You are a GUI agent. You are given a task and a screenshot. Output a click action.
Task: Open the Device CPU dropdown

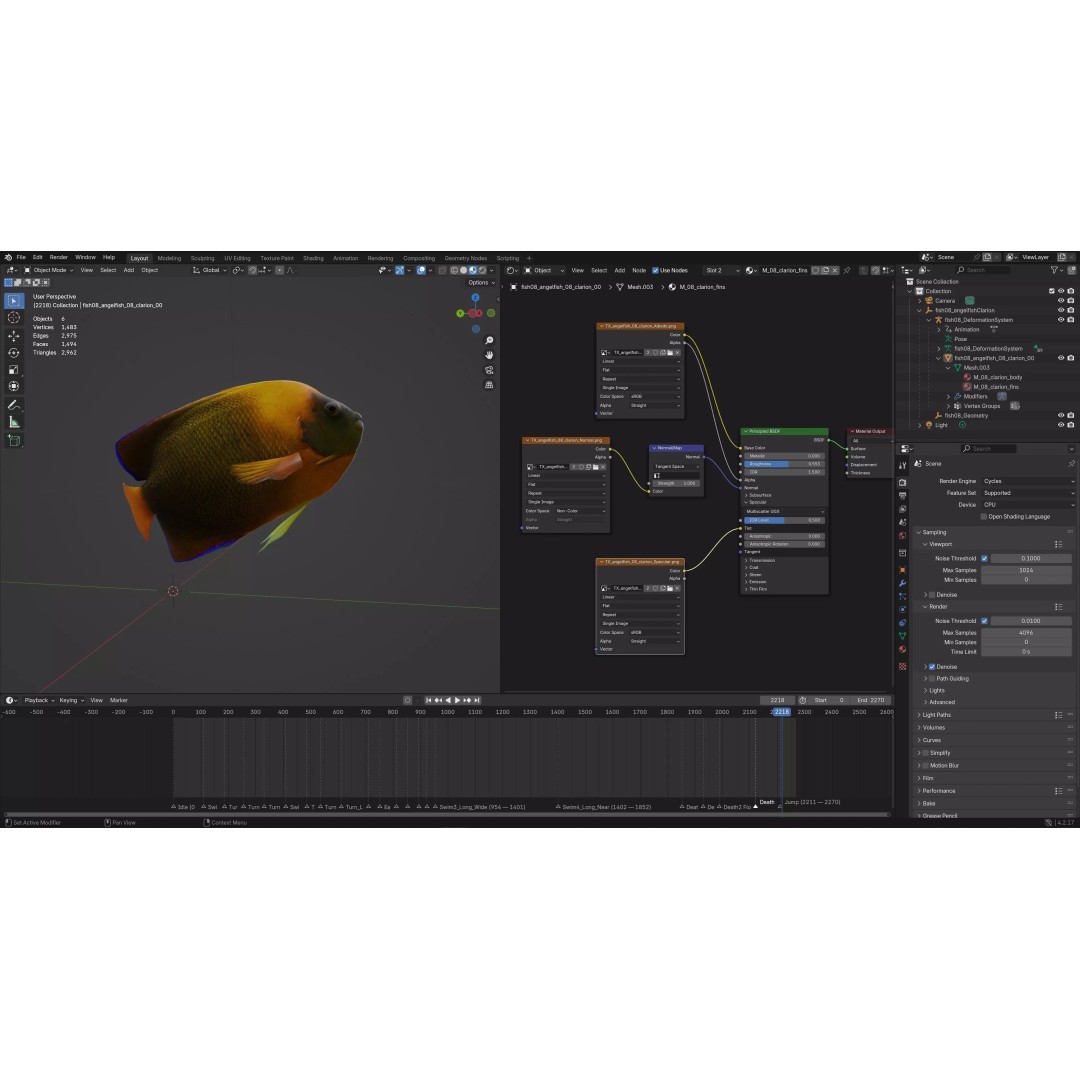(1027, 504)
